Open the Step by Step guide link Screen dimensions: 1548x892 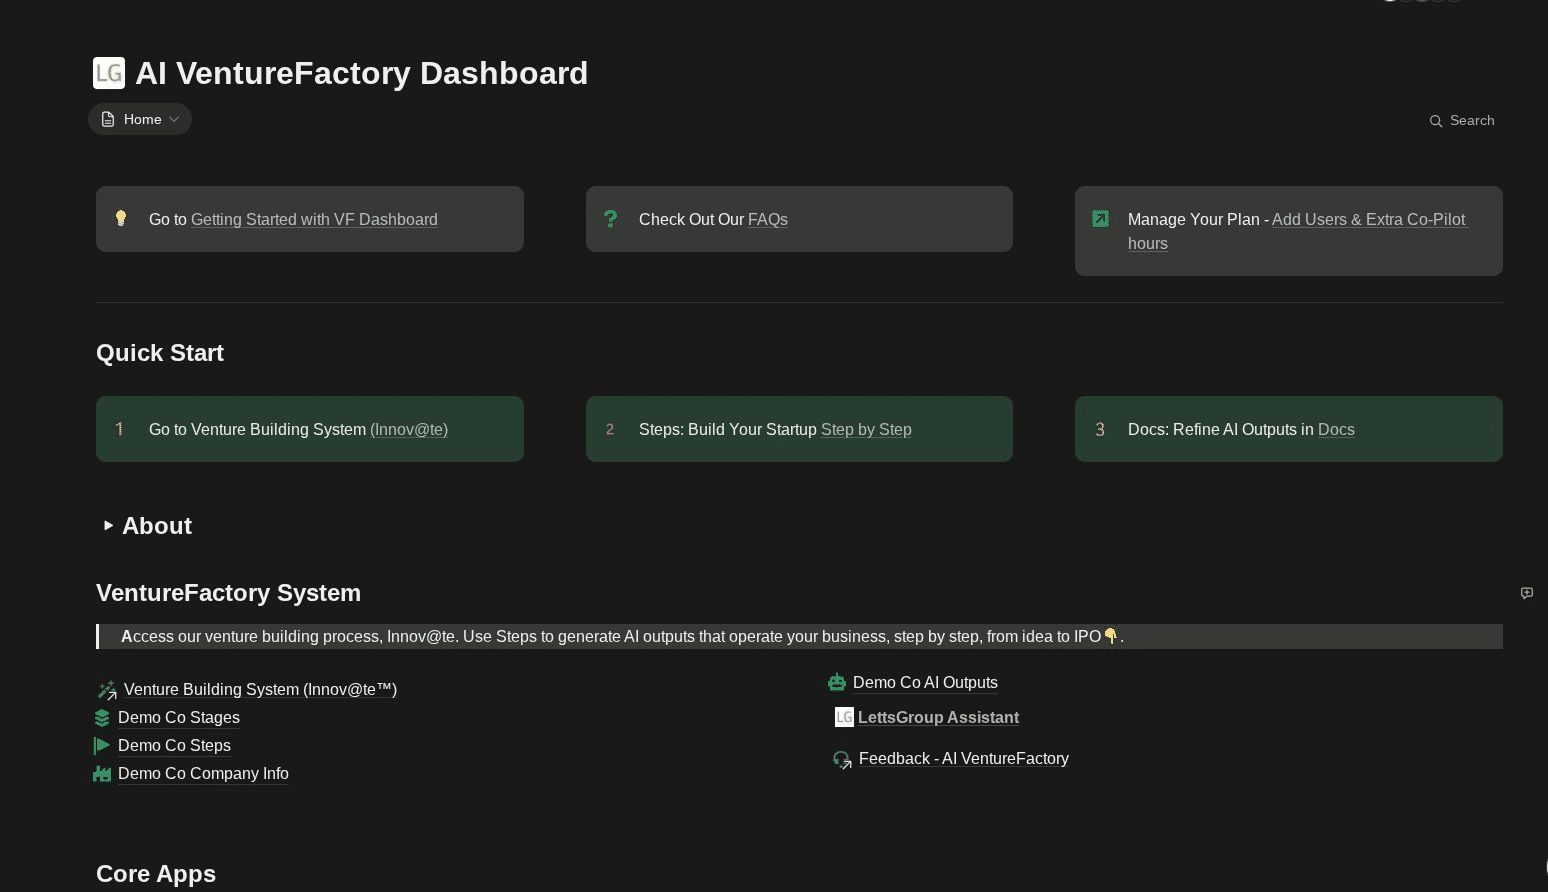point(866,429)
